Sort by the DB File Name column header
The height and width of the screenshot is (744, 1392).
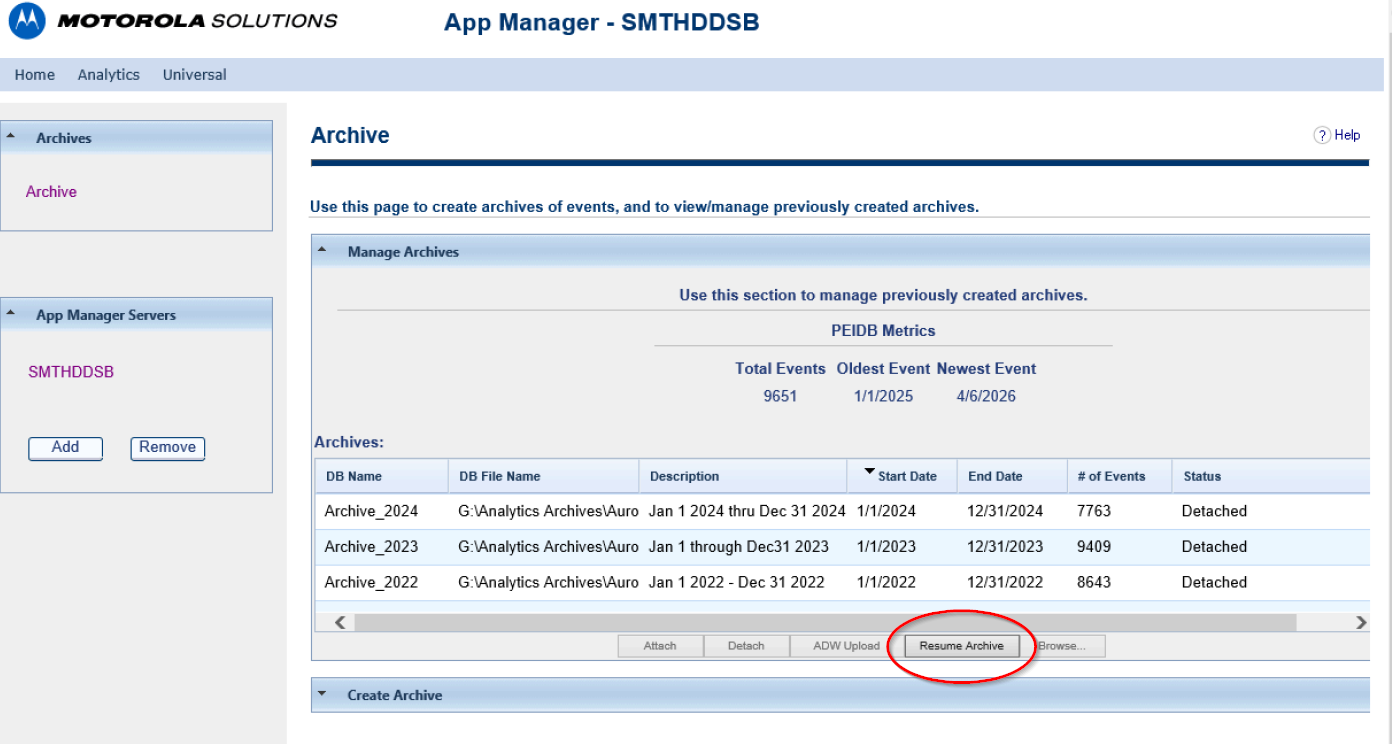(x=544, y=476)
